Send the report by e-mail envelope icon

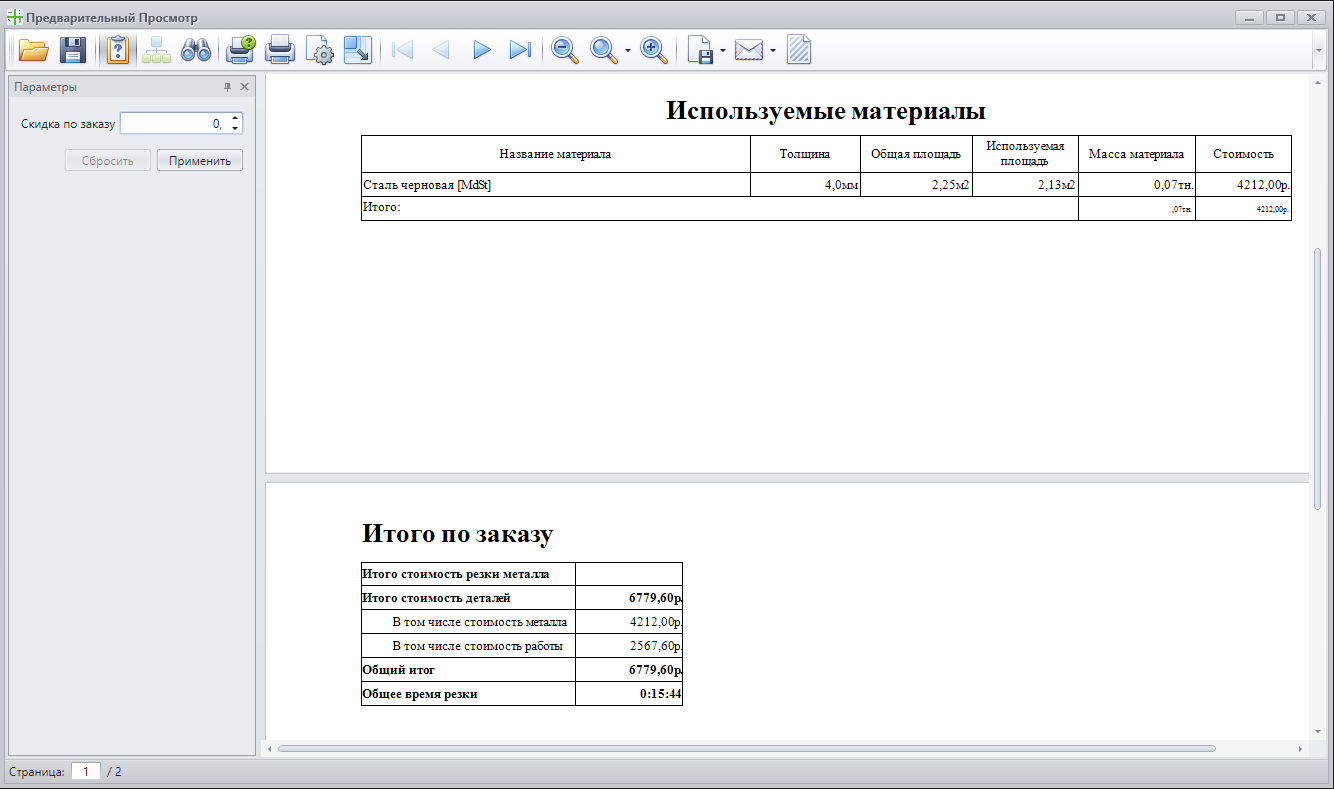(x=749, y=50)
